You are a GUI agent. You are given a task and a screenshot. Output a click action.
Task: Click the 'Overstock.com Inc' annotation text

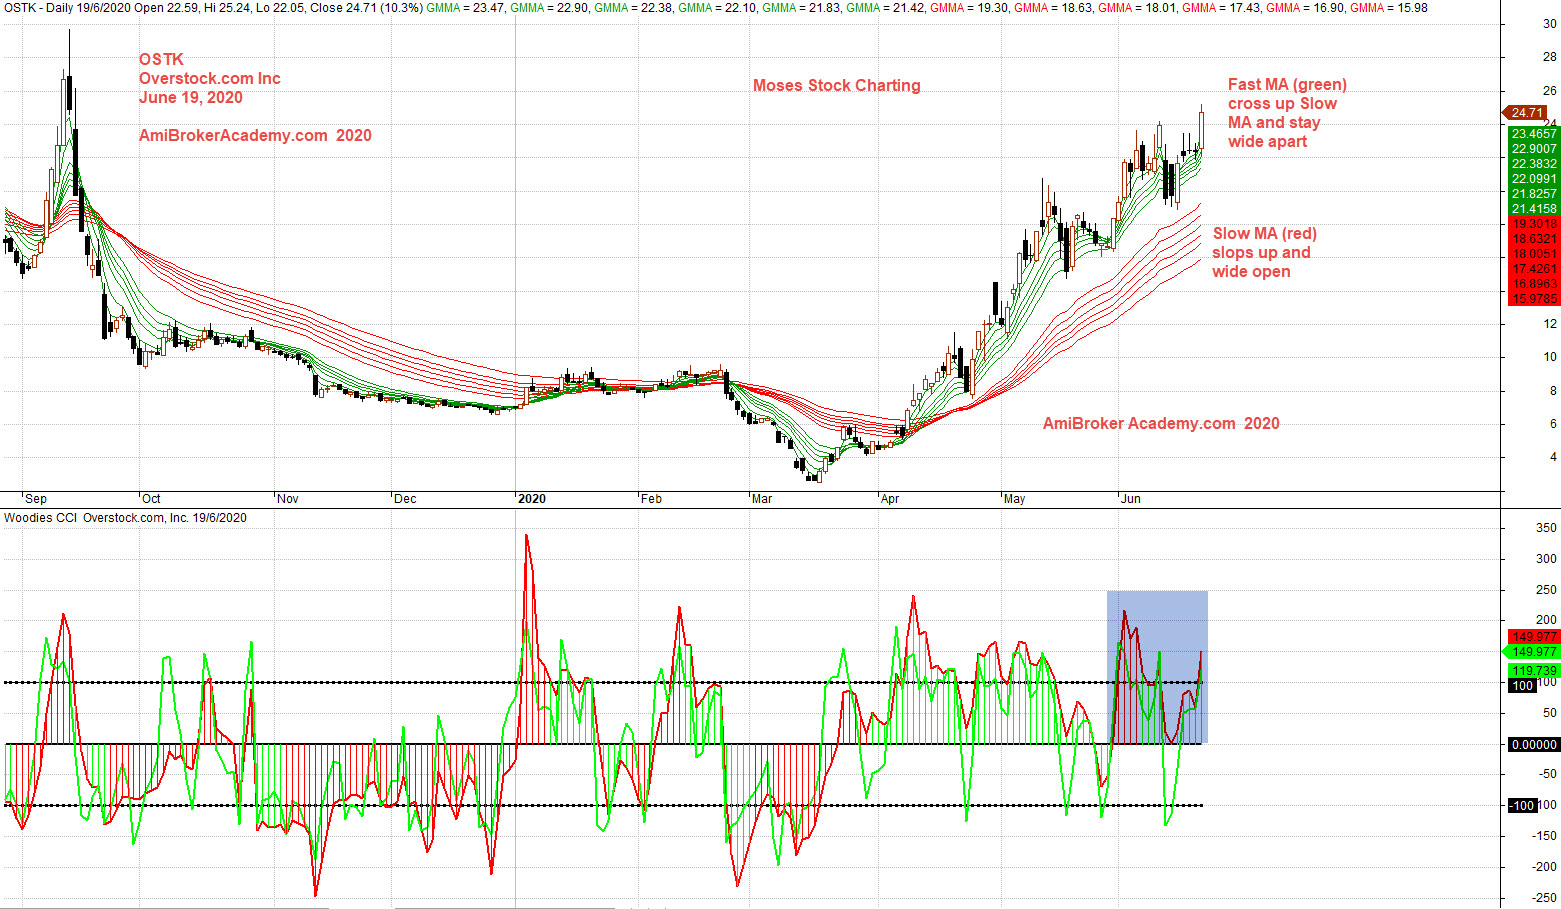210,79
